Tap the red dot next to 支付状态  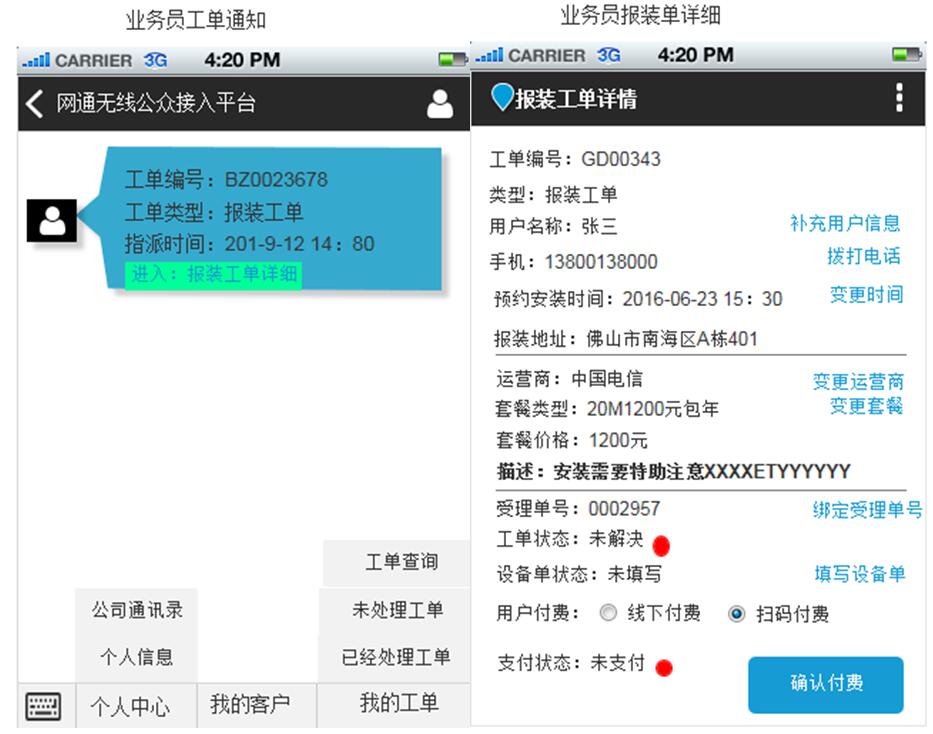663,667
